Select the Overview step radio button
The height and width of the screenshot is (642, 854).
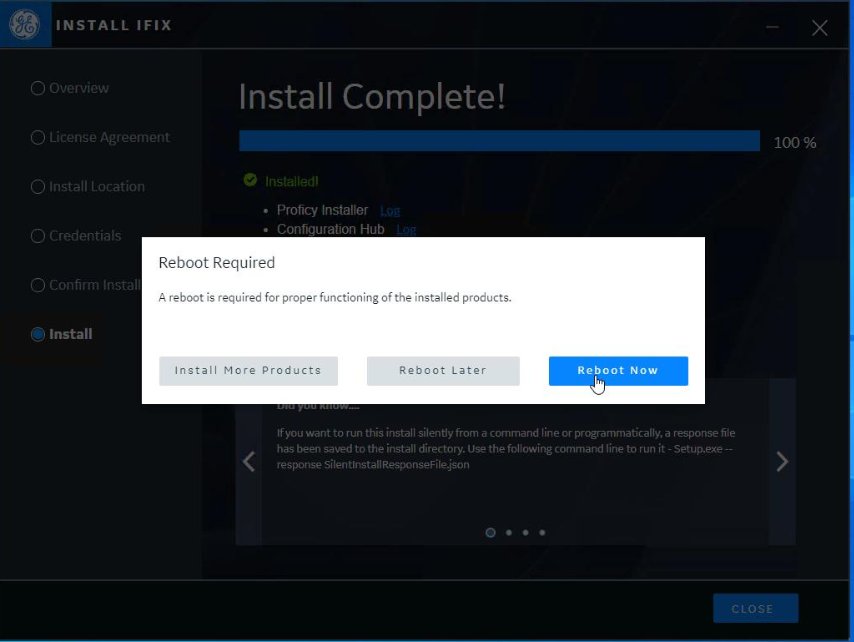point(38,88)
